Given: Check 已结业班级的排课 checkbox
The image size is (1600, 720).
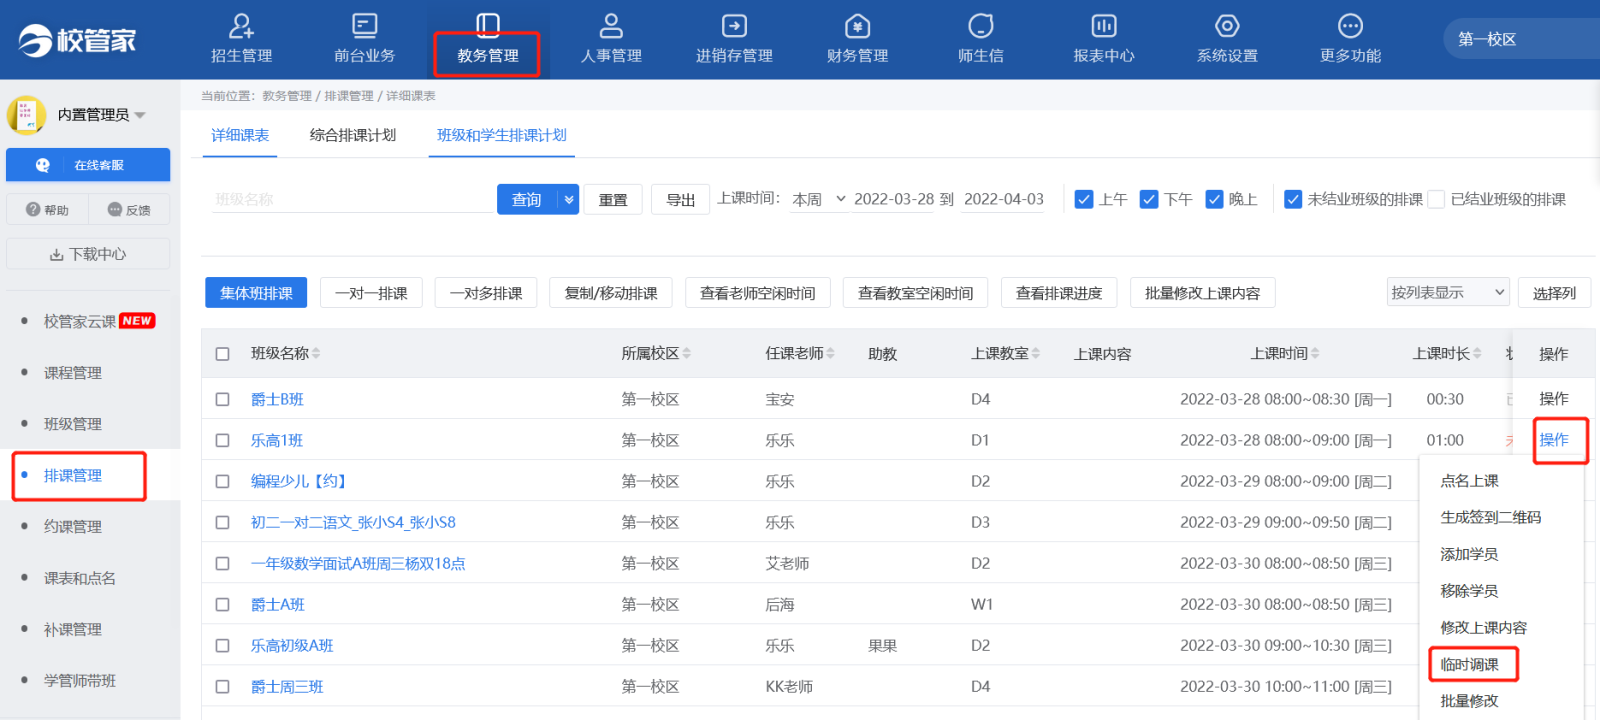Looking at the screenshot, I should tap(1436, 199).
